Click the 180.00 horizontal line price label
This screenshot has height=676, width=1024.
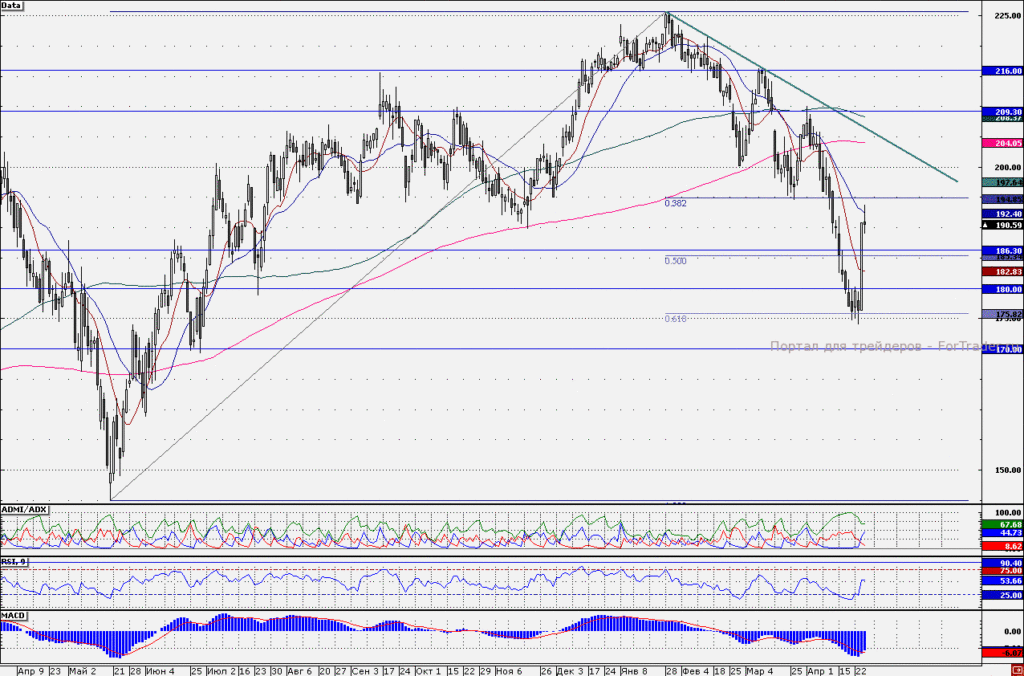coord(1002,289)
